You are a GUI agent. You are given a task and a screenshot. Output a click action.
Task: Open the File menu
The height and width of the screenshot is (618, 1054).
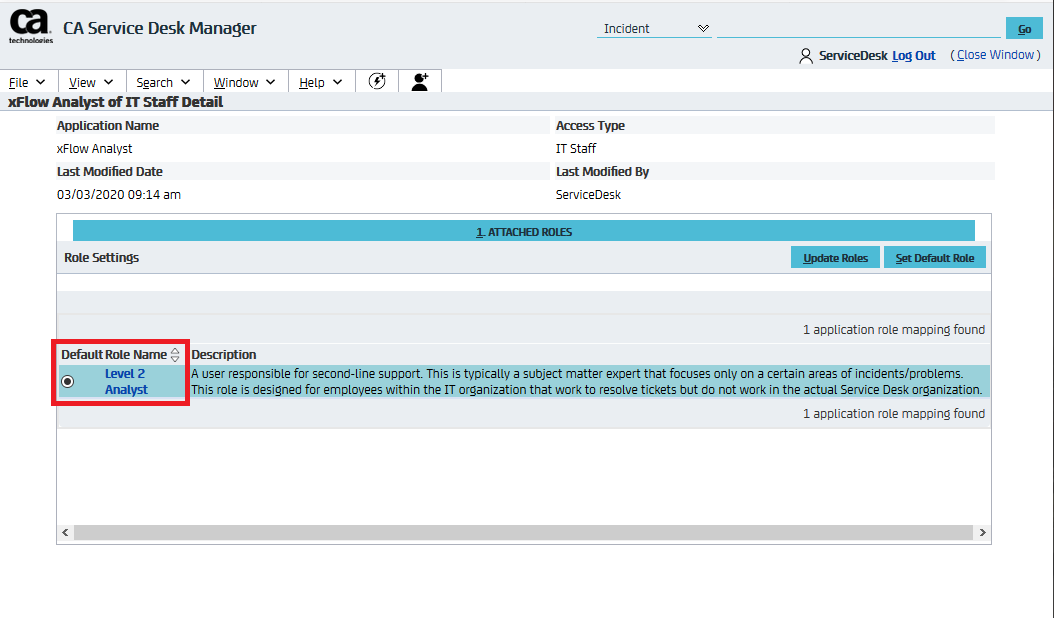(x=27, y=82)
